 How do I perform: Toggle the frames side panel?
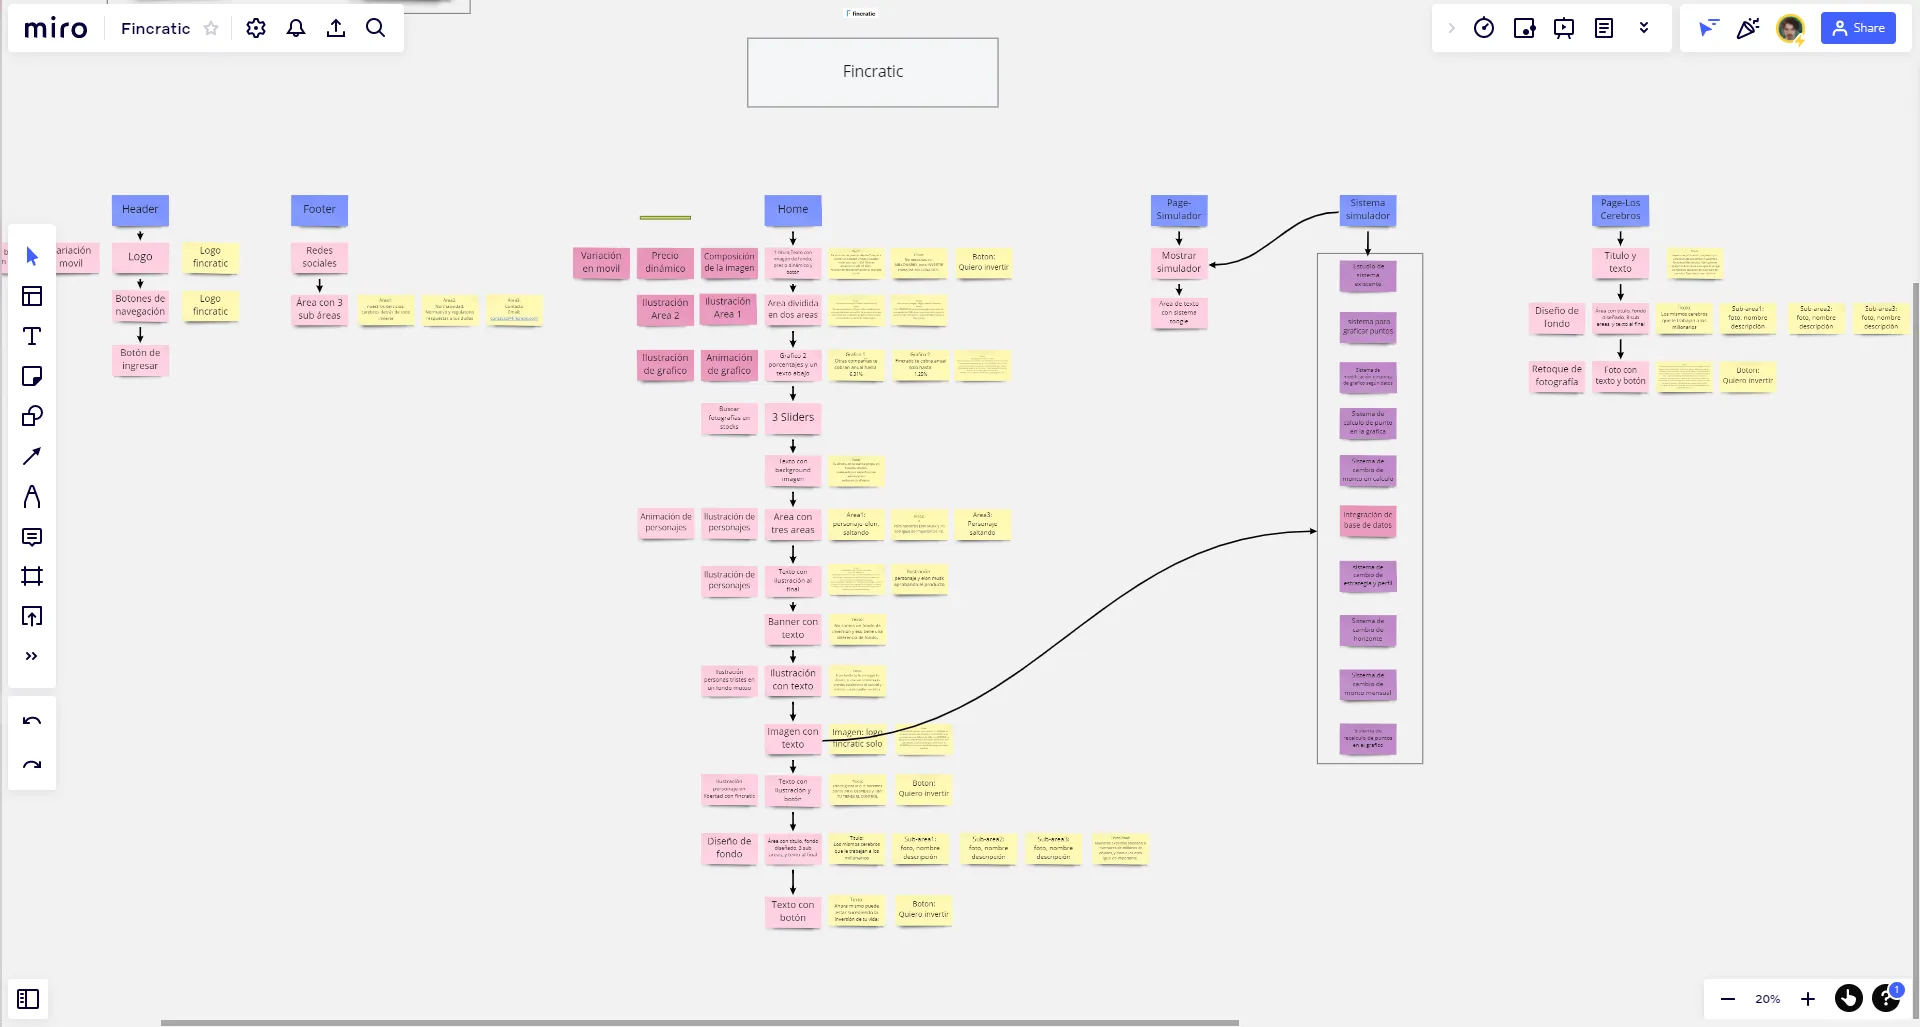pyautogui.click(x=28, y=999)
